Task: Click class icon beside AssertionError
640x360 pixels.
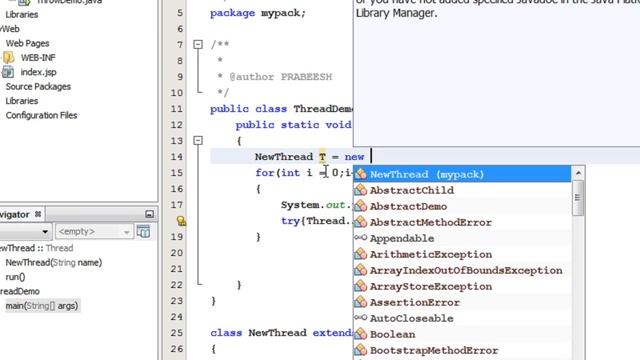Action: pyautogui.click(x=361, y=302)
